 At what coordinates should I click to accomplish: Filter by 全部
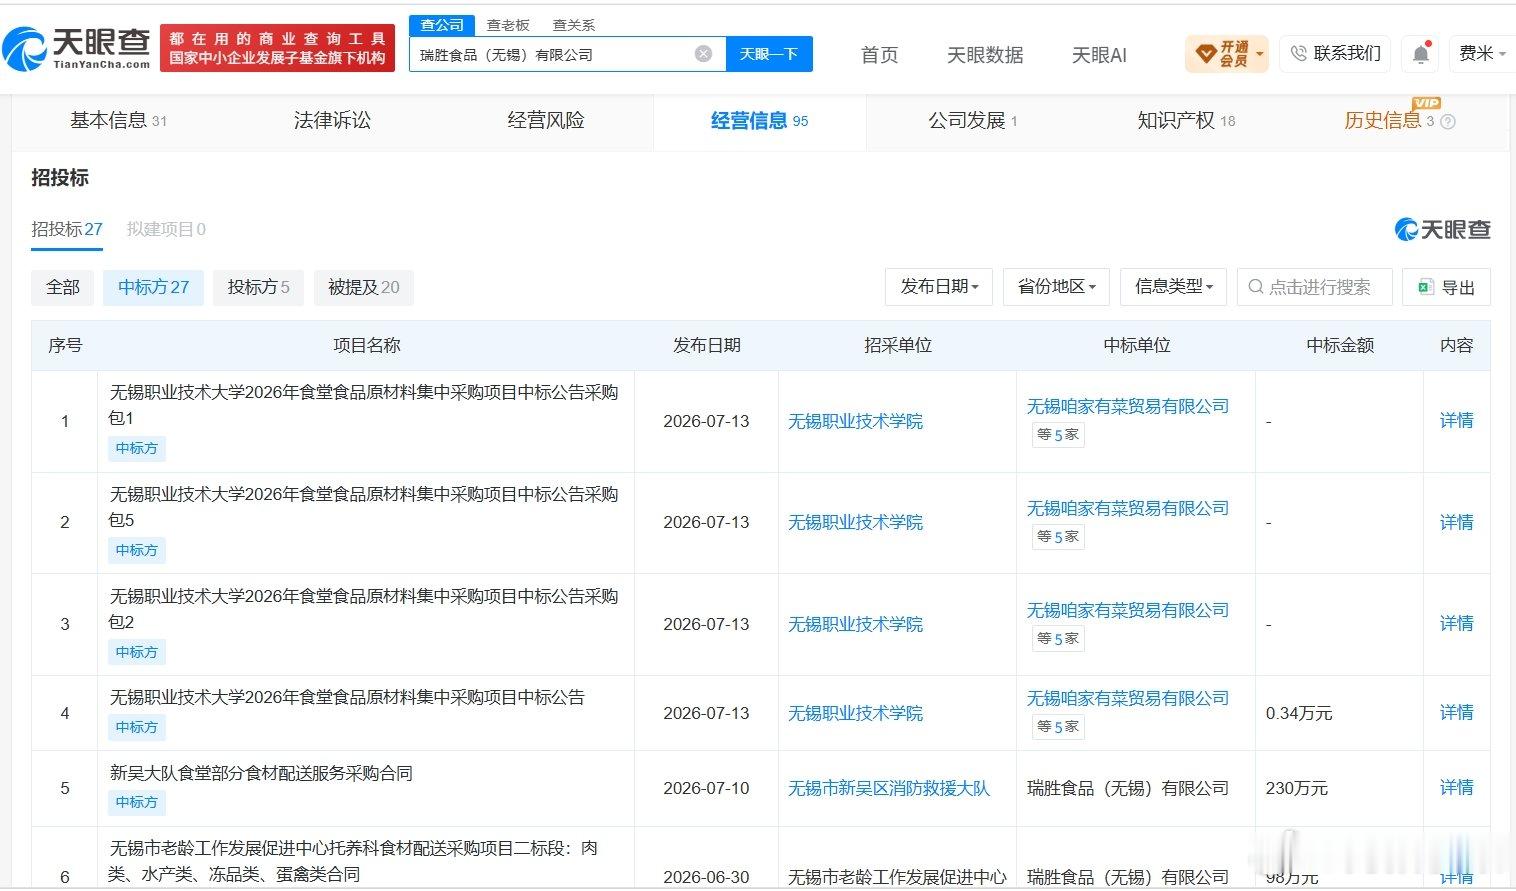click(x=63, y=288)
